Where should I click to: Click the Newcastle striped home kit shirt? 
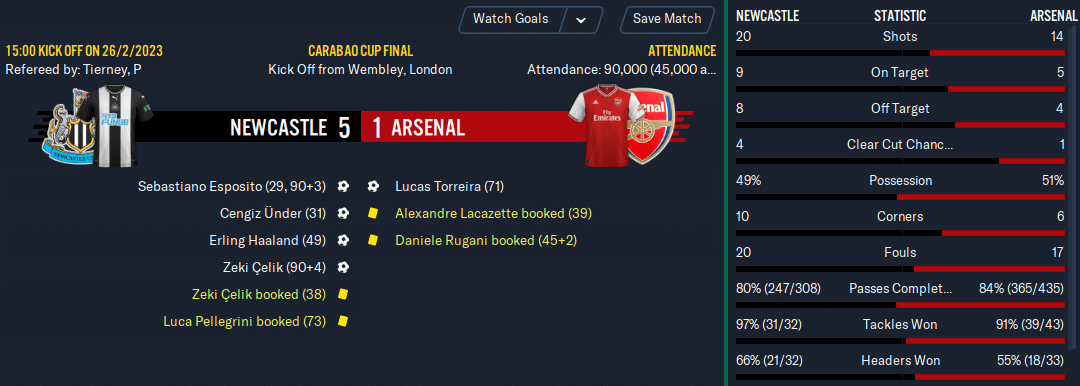coord(115,126)
